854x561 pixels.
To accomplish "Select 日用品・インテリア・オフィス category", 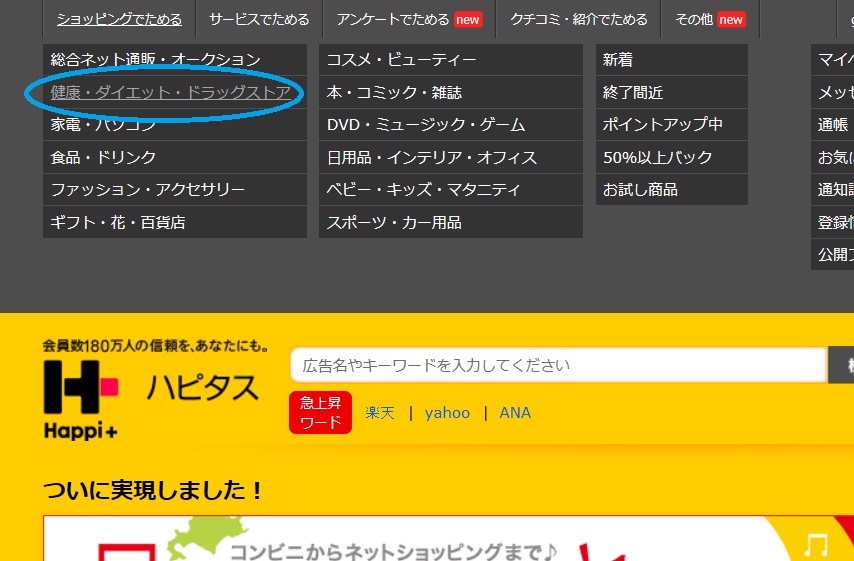I will [x=451, y=157].
